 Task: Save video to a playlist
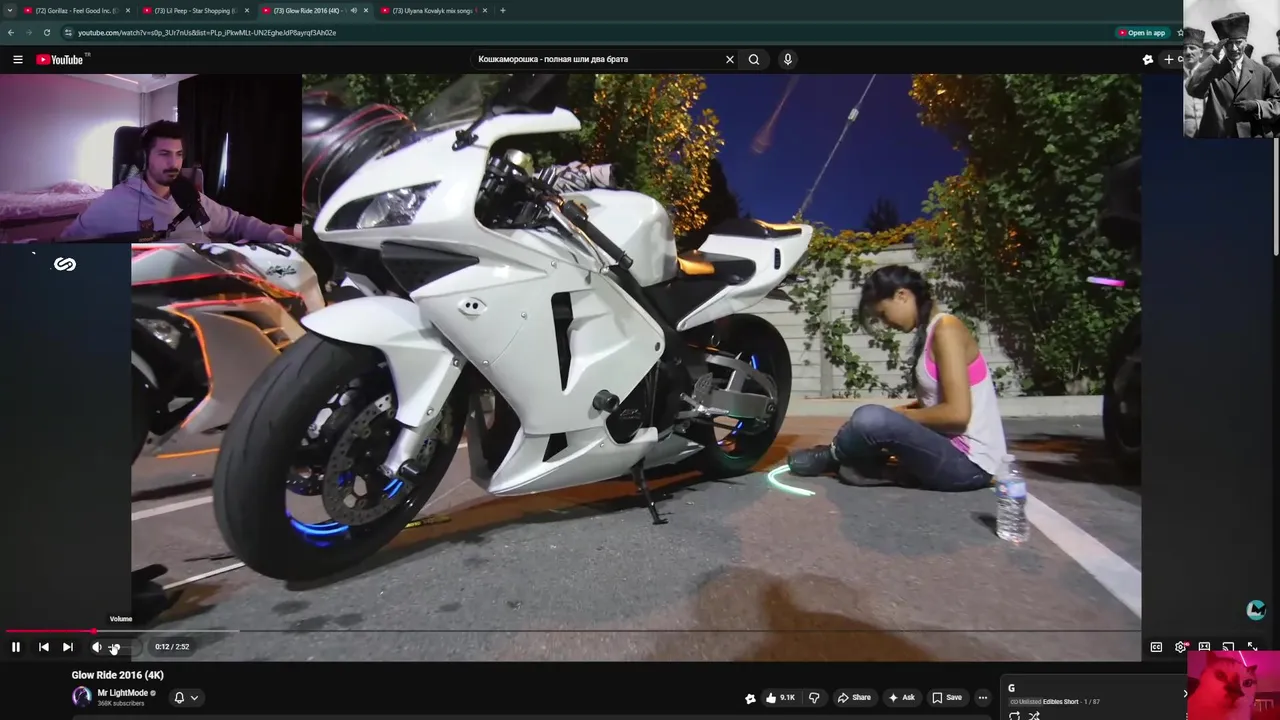point(947,697)
